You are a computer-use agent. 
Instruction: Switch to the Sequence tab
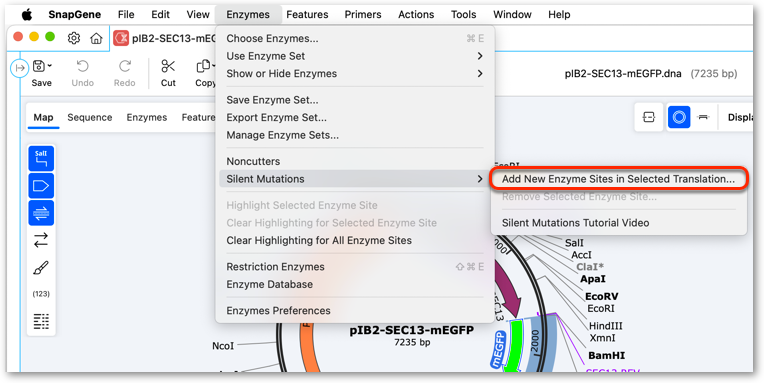(x=90, y=117)
